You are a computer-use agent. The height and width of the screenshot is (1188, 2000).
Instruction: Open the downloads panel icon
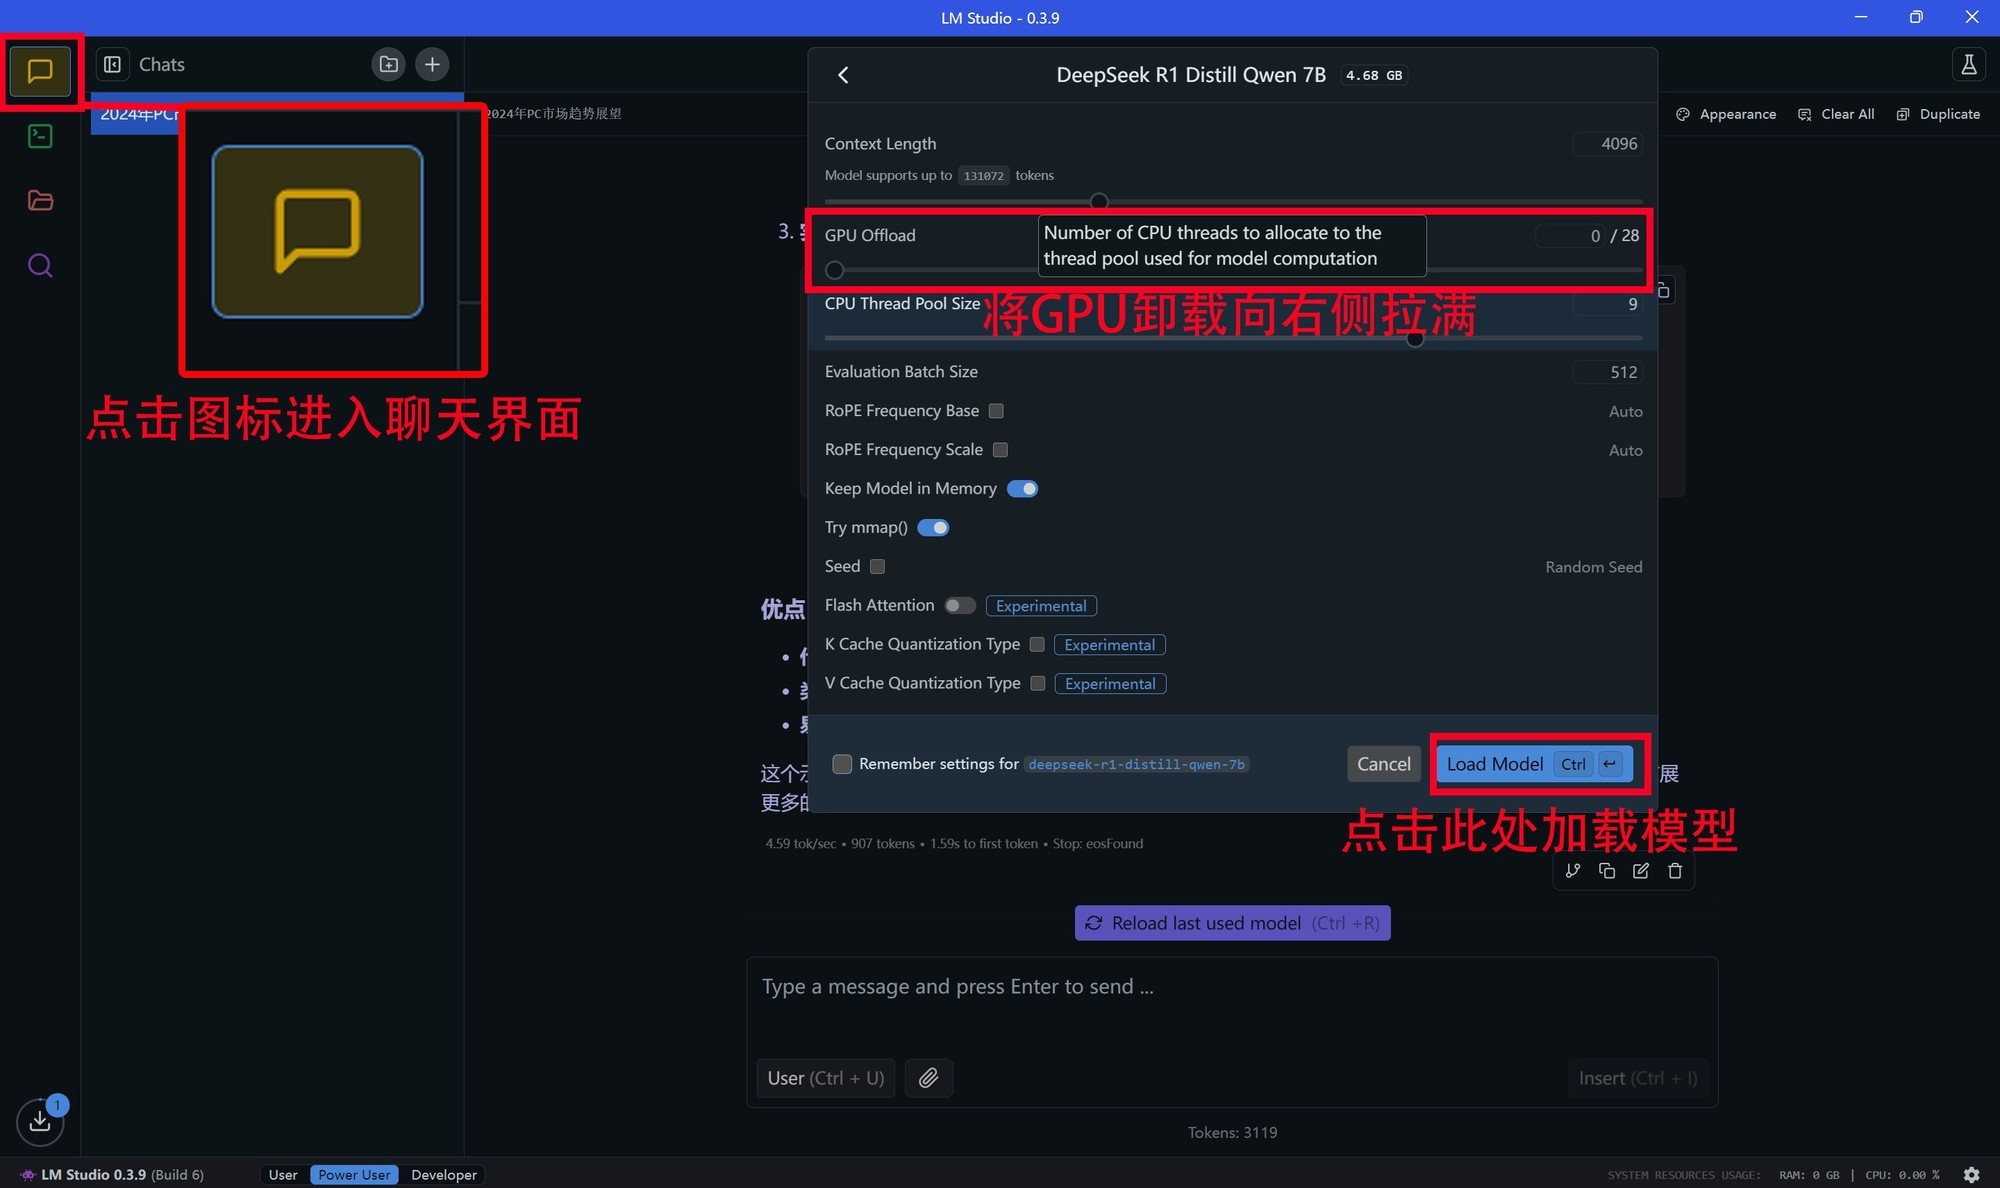tap(40, 1121)
